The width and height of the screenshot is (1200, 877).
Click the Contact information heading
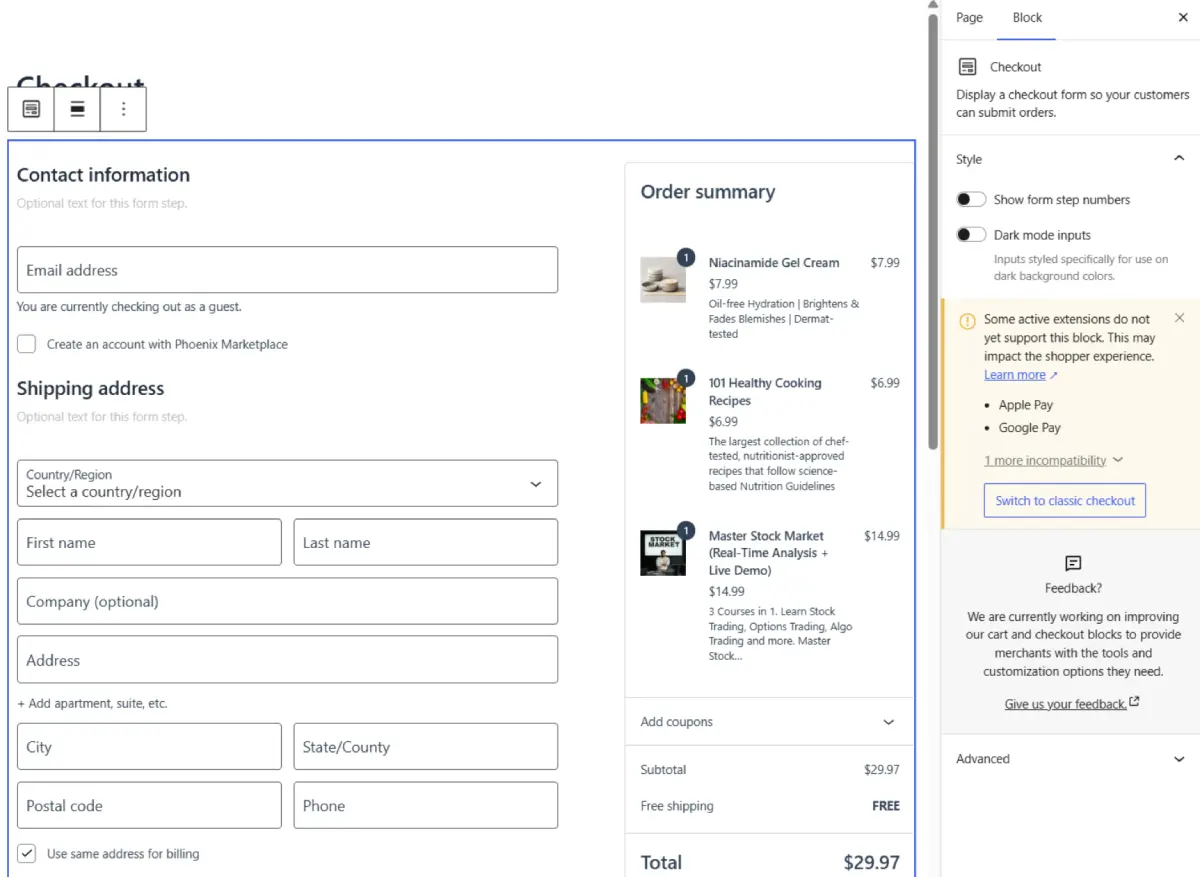click(x=103, y=175)
